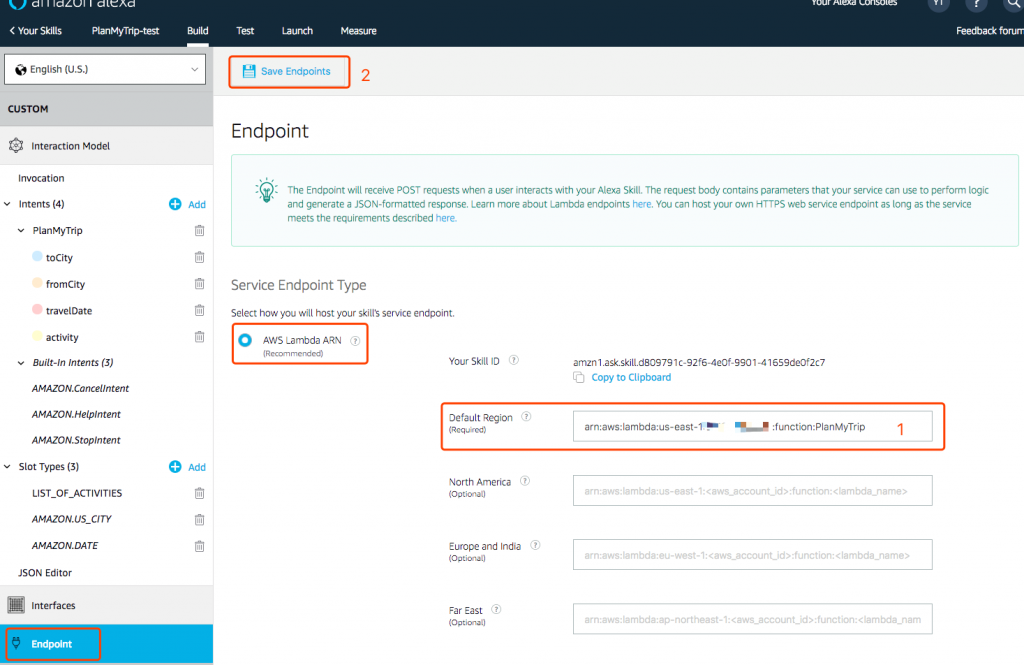Switch to the Test tab

[245, 31]
